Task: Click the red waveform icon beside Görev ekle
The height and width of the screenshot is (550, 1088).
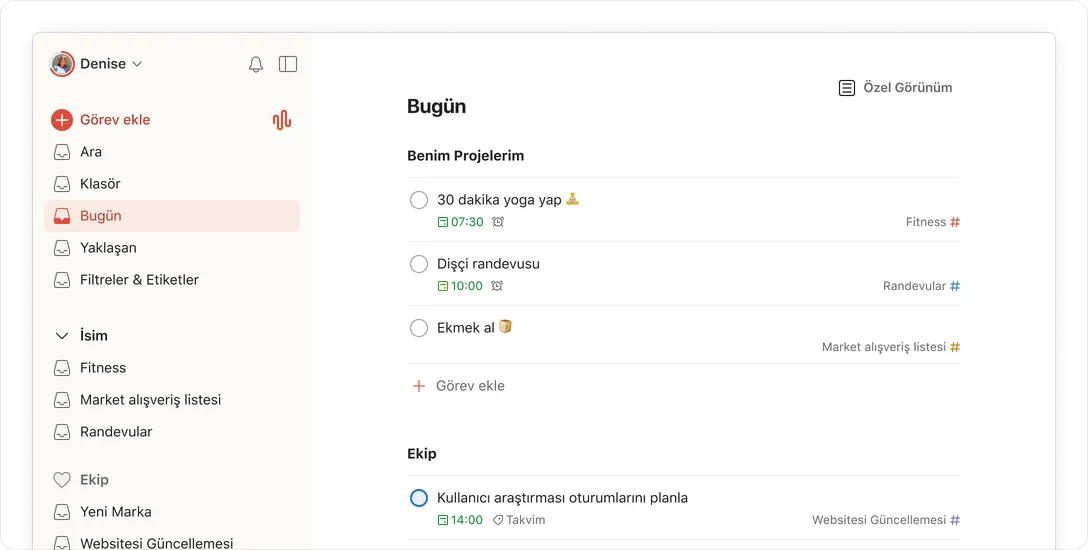Action: (x=282, y=120)
